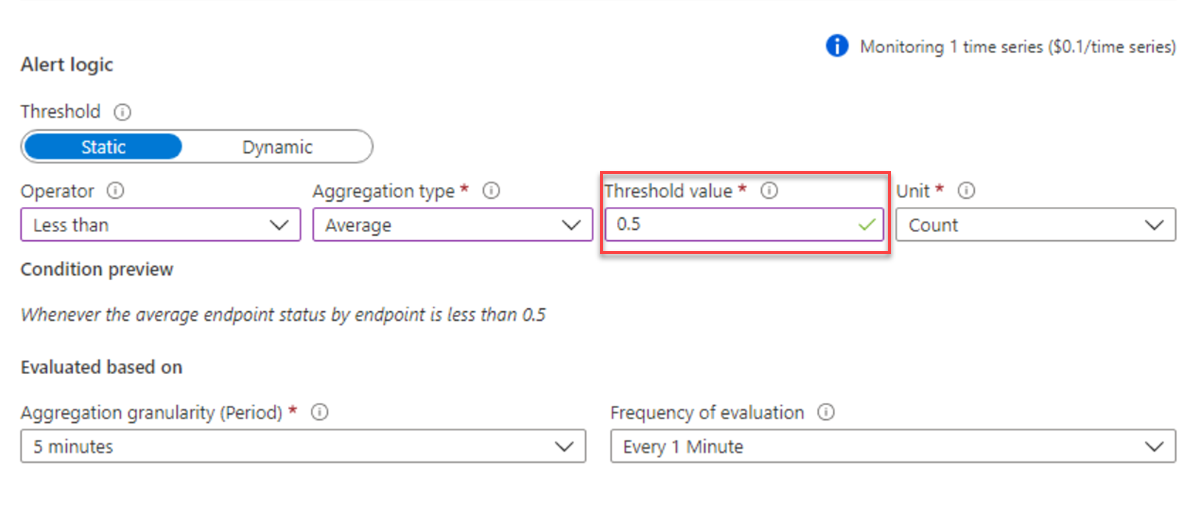Click Frequency of evaluation info icon

(x=826, y=412)
